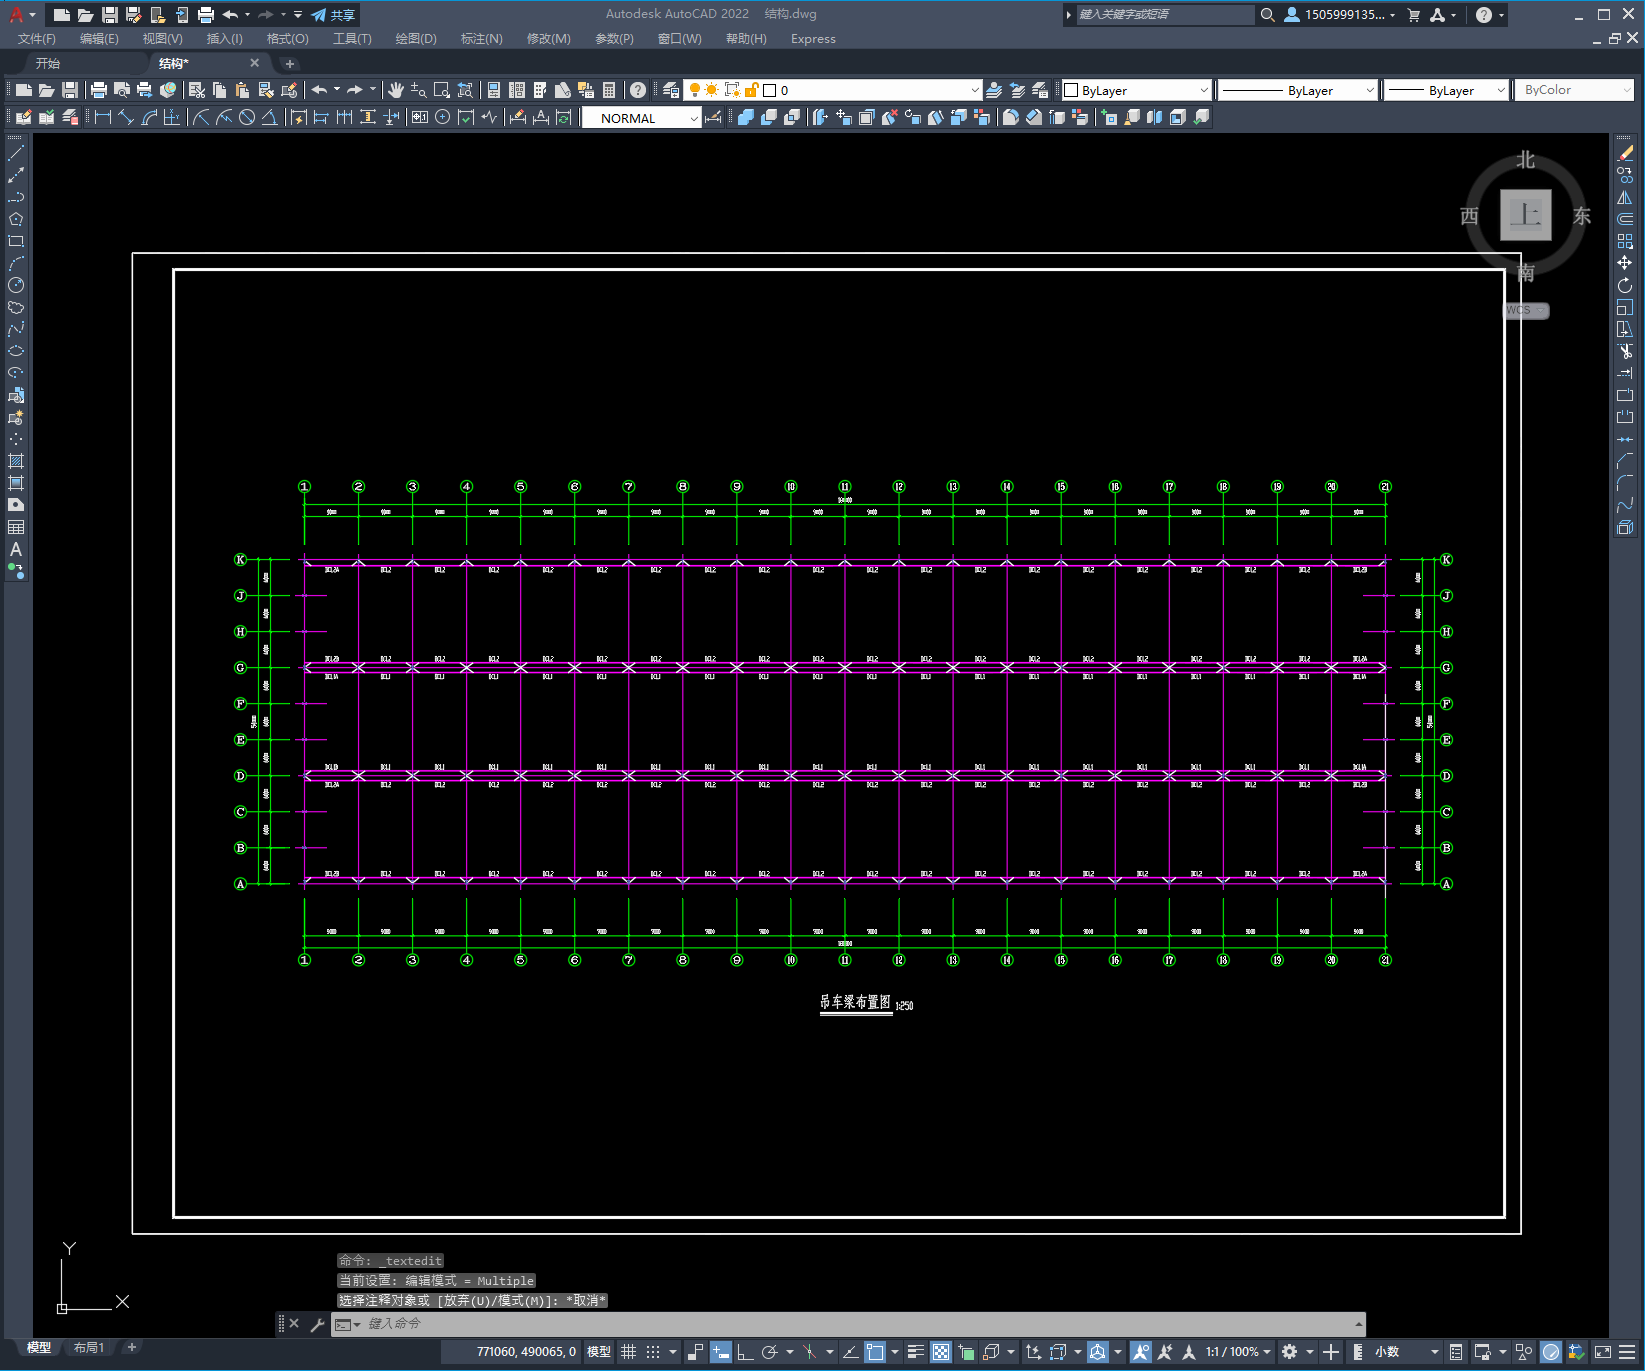Screen dimensions: 1645x1371
Task: Select the Rectangle draw tool
Action: coord(16,241)
